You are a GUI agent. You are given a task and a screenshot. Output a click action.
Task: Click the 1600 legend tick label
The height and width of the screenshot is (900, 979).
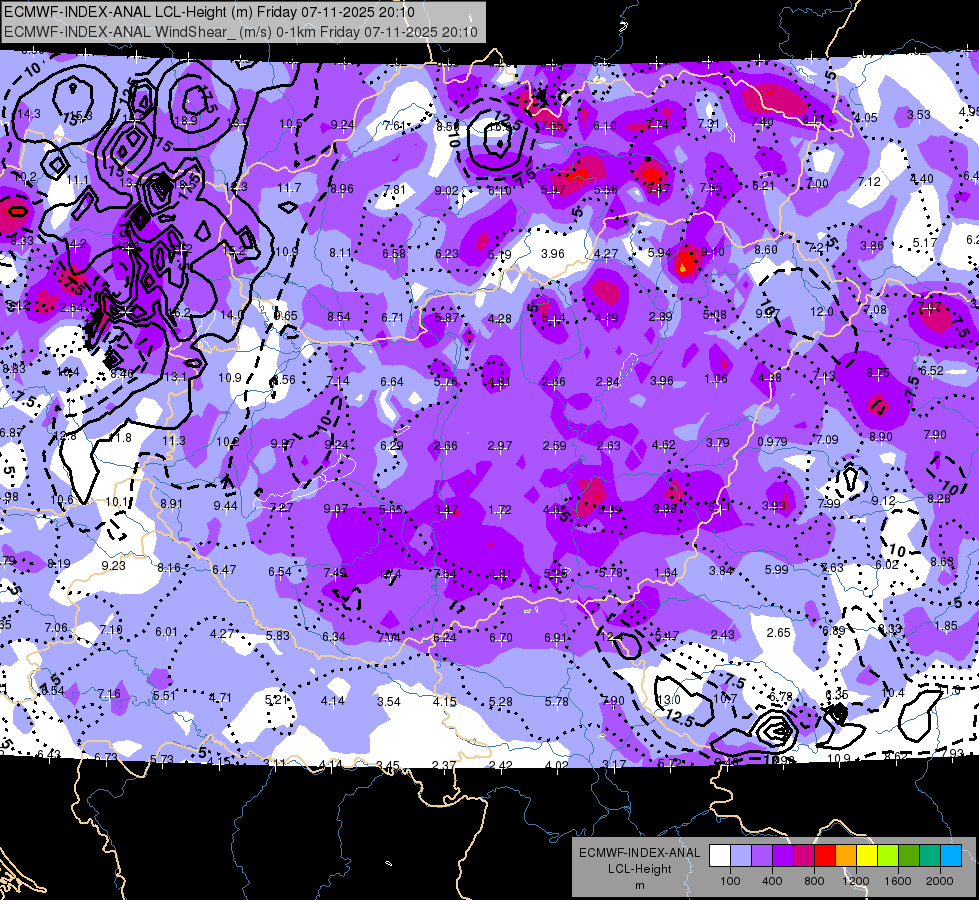click(x=897, y=881)
